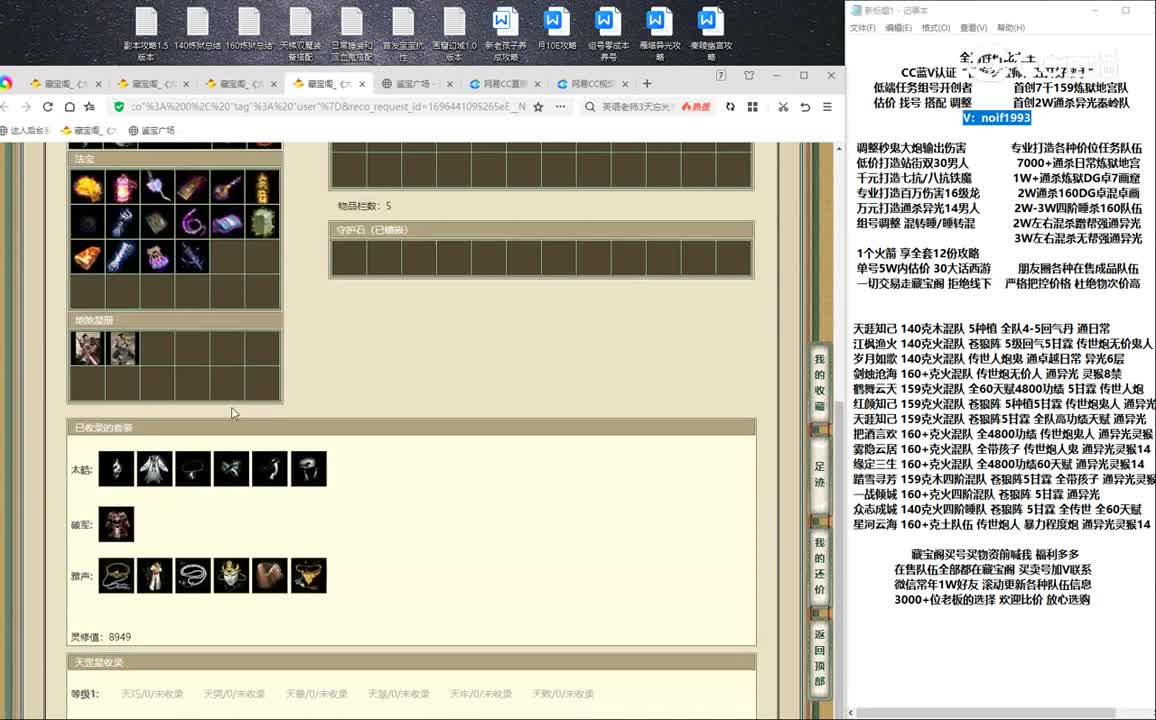Open desktop document 组号零成本养号
The image size is (1156, 720).
(608, 34)
